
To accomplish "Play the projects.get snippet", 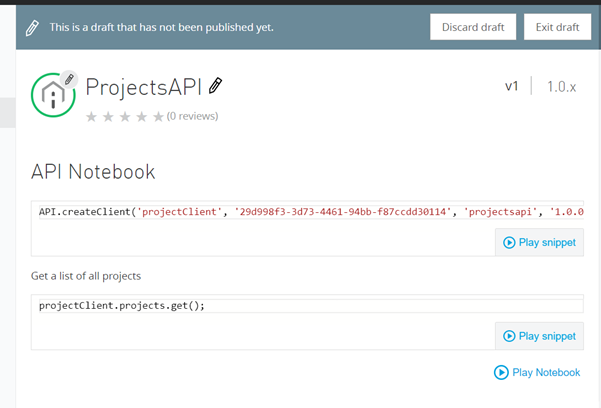I will [539, 336].
